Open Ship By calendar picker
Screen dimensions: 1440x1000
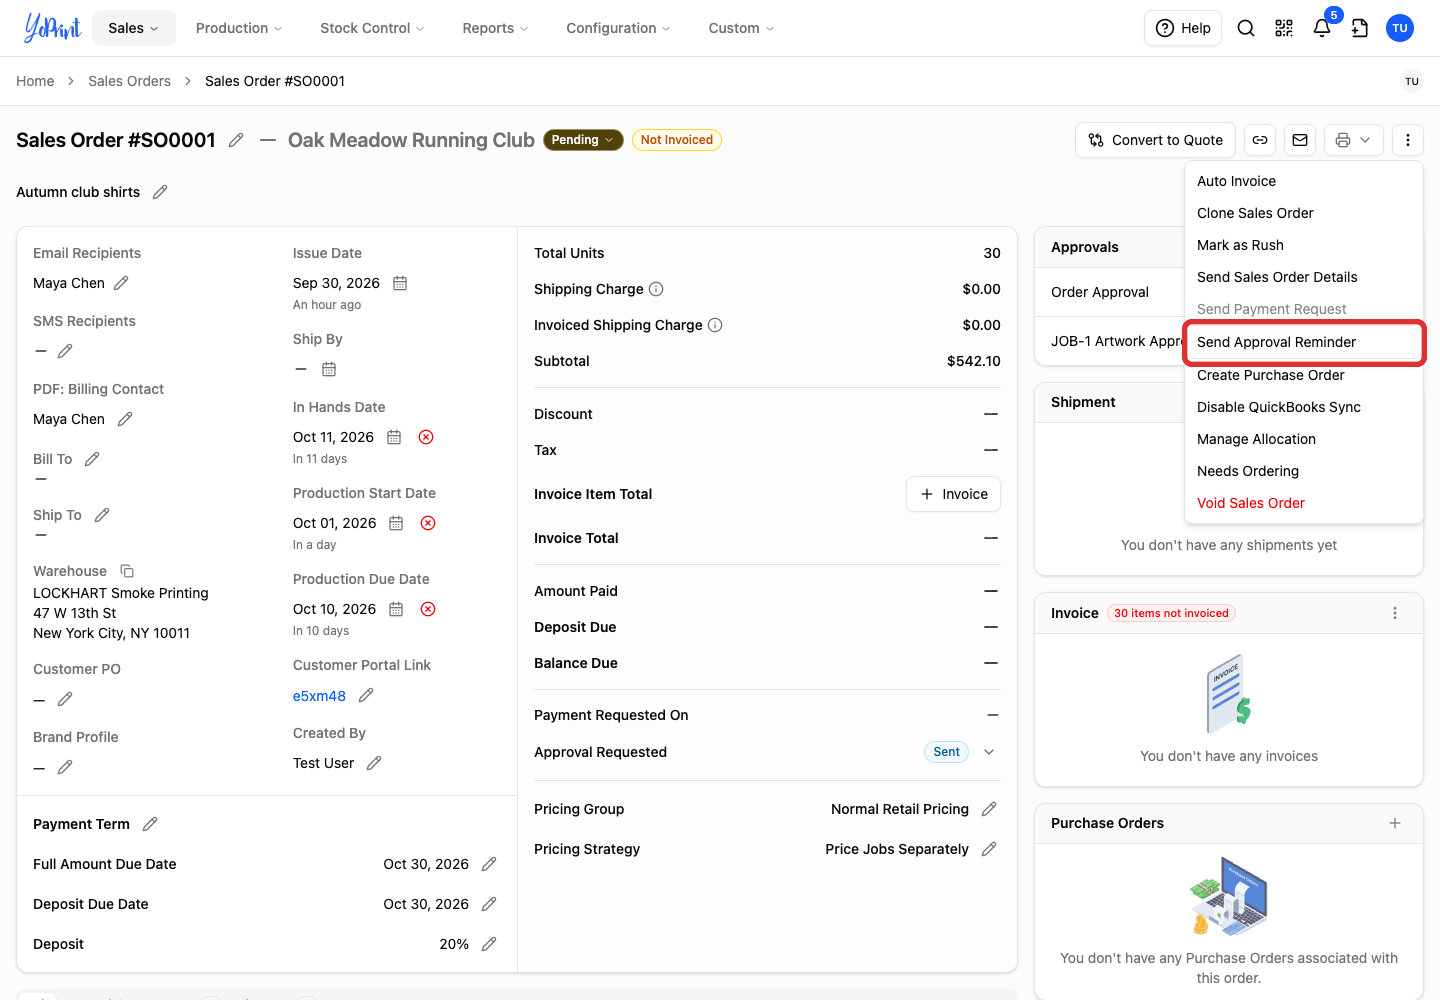328,369
